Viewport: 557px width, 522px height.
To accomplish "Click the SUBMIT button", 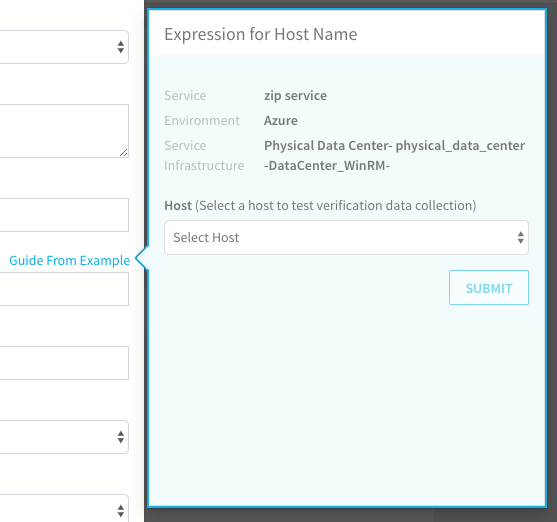I will [489, 287].
